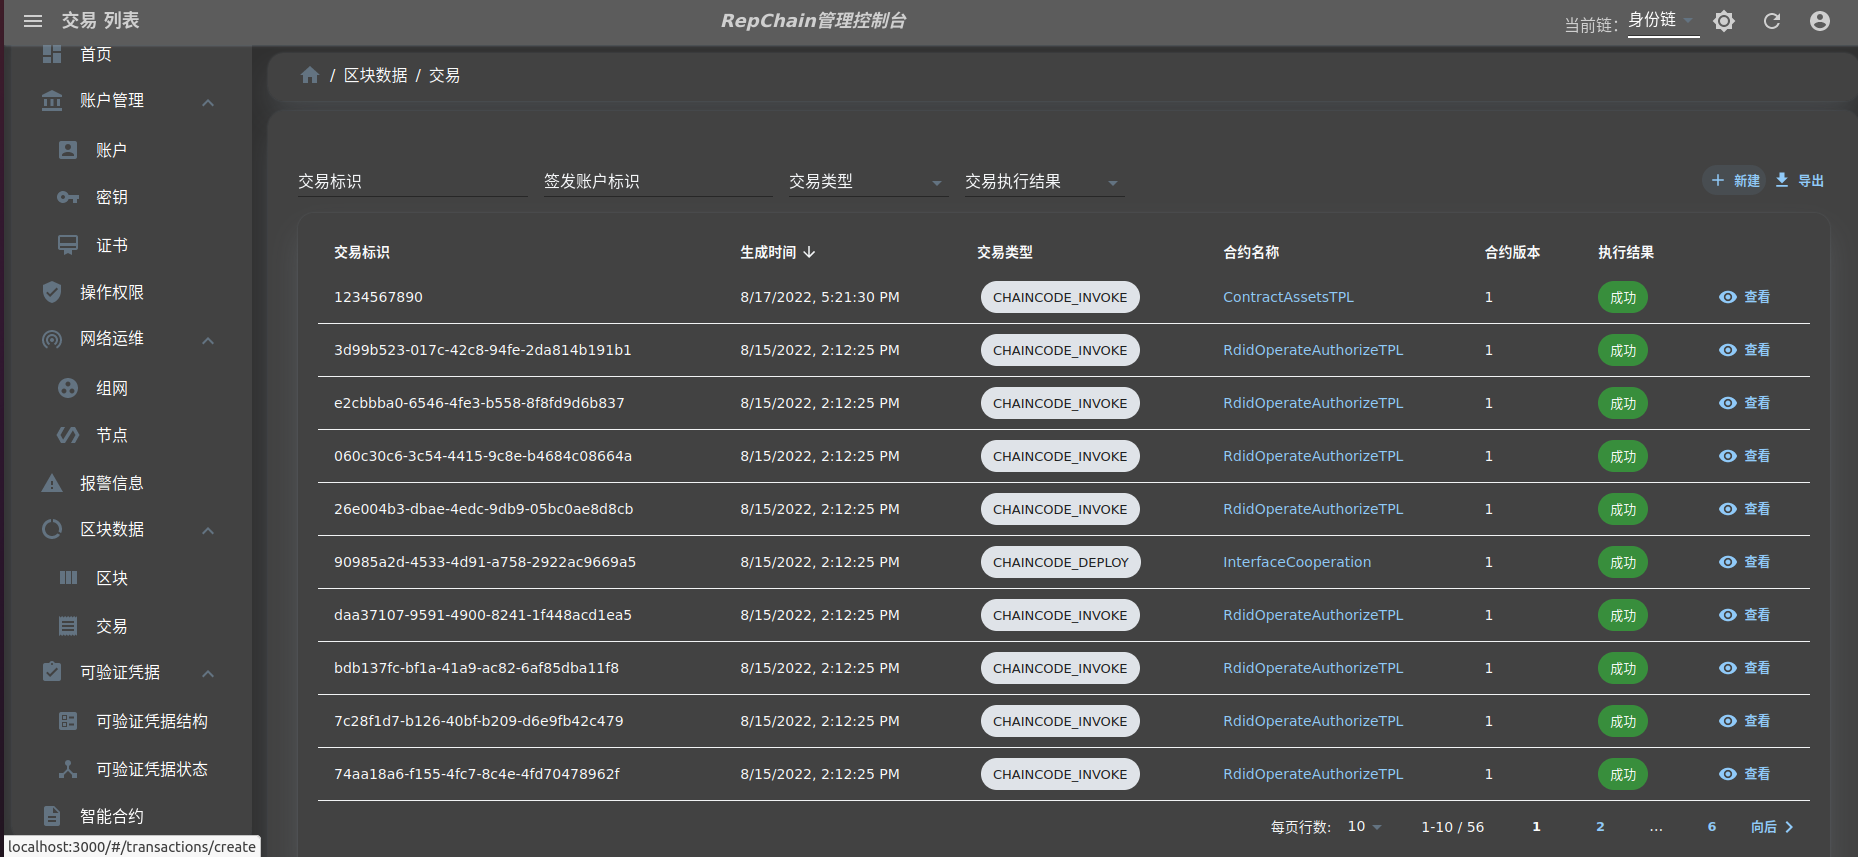Click the 可验证凭据 clipboard check icon
Viewport: 1858px width, 857px height.
click(52, 672)
